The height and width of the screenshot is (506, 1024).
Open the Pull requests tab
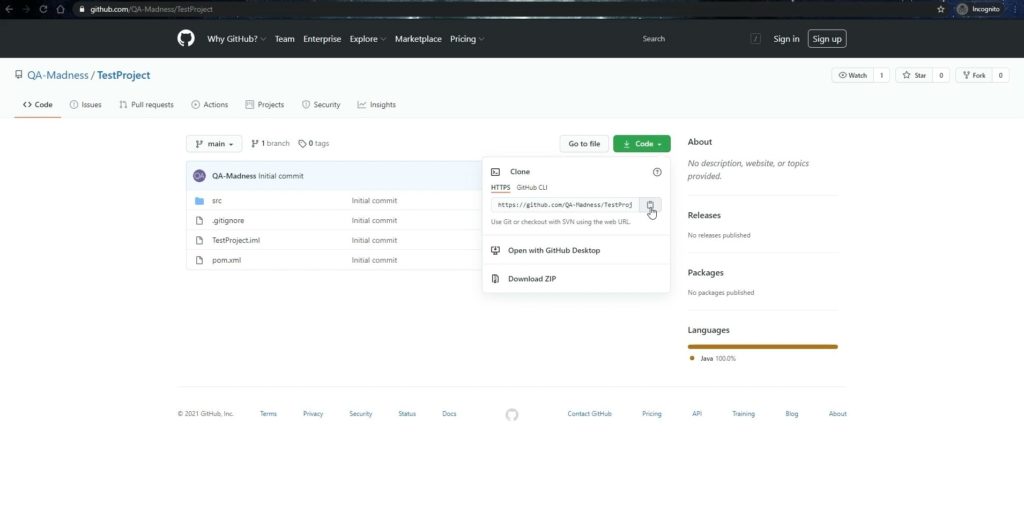[146, 104]
